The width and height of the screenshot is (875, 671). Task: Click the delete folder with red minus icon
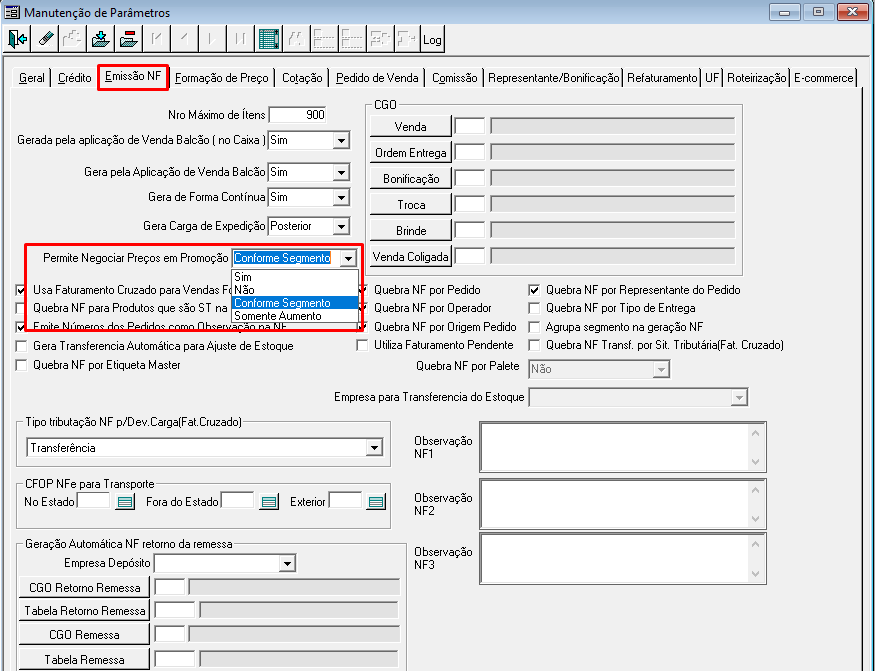[x=129, y=39]
